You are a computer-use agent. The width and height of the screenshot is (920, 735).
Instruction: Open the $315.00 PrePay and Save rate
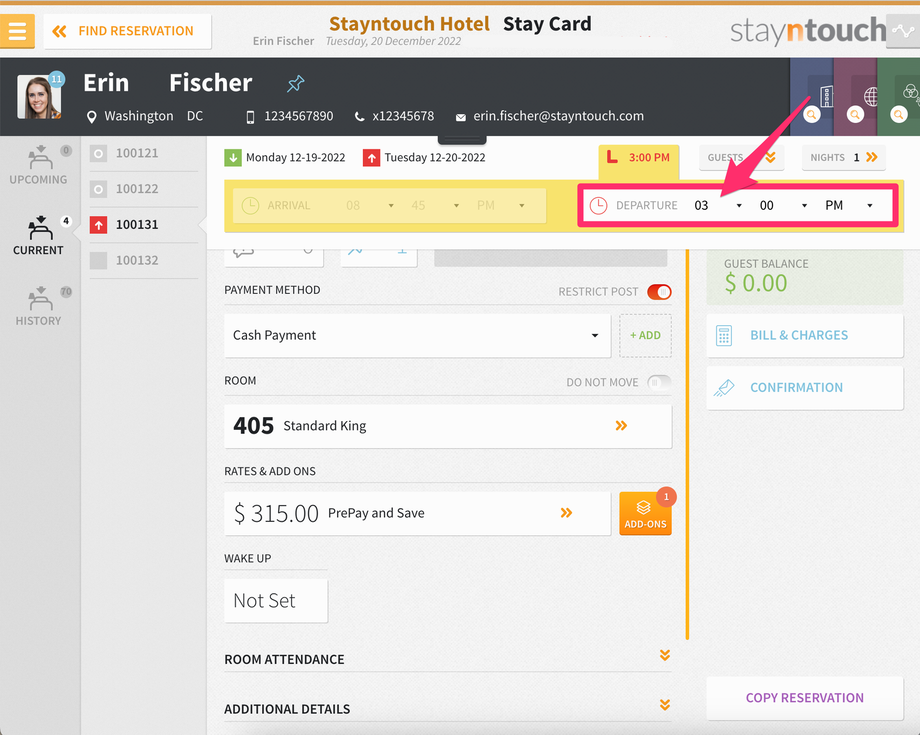417,513
